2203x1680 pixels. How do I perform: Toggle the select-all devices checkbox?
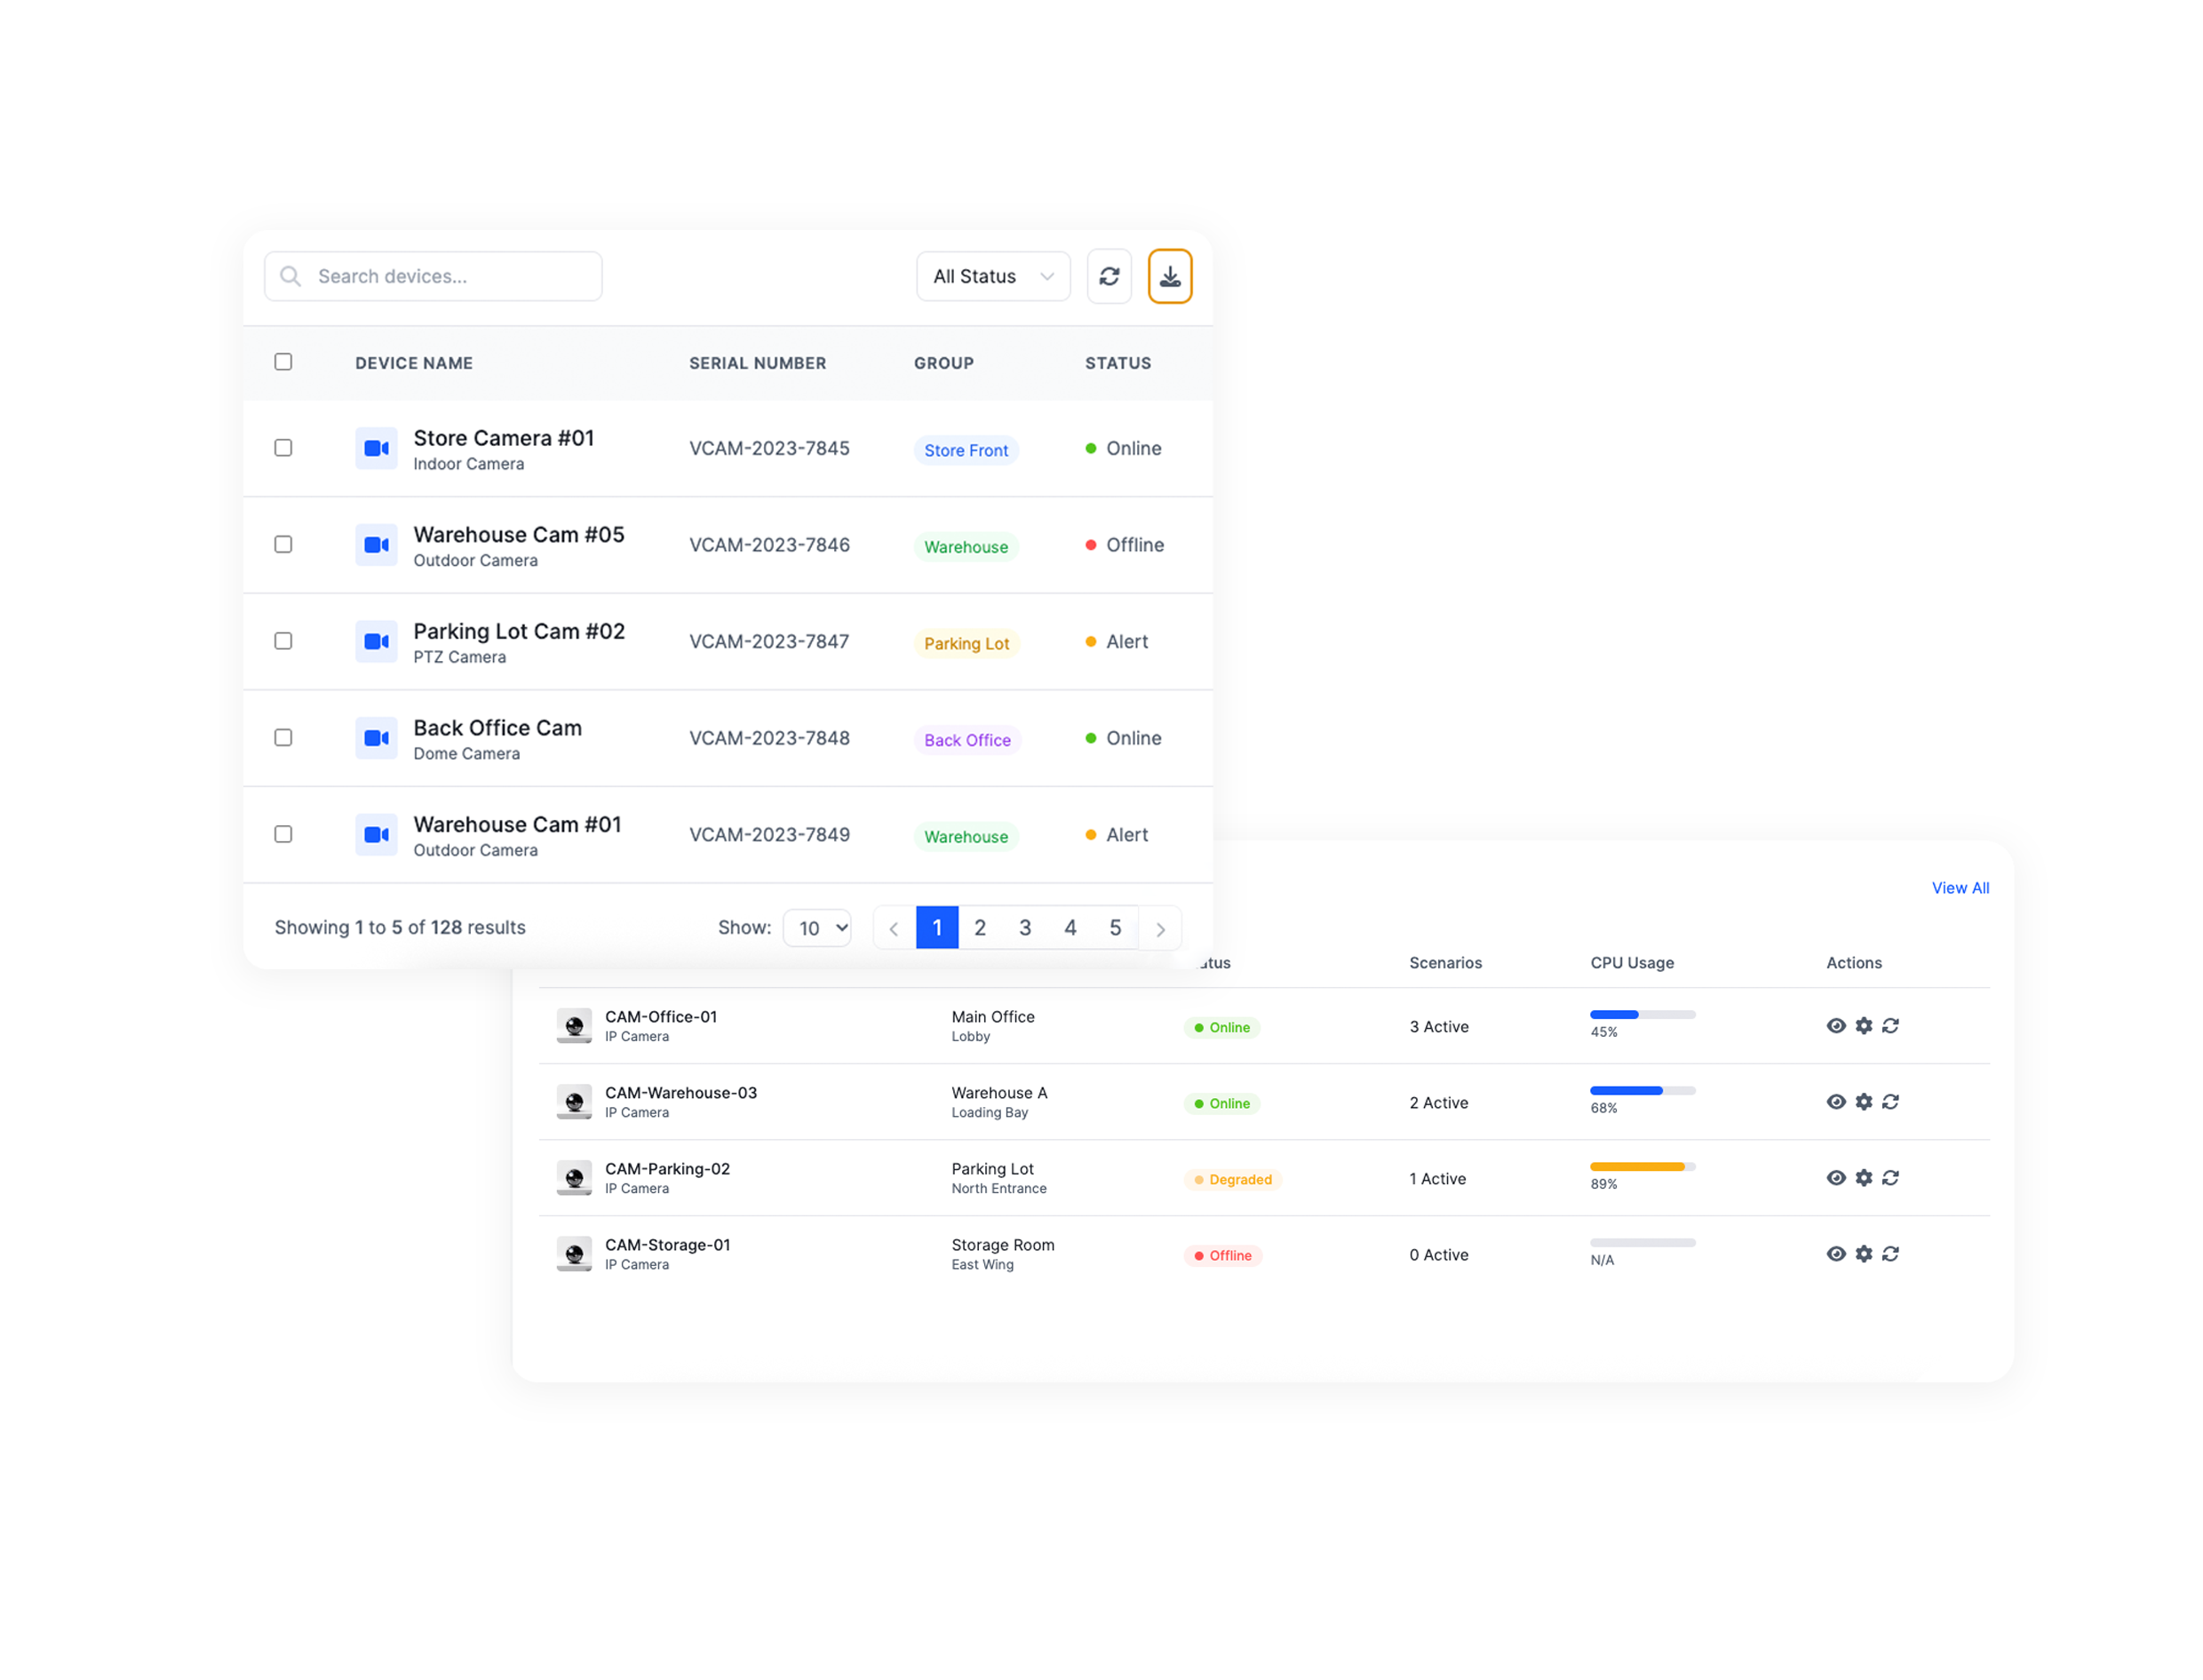click(x=283, y=362)
